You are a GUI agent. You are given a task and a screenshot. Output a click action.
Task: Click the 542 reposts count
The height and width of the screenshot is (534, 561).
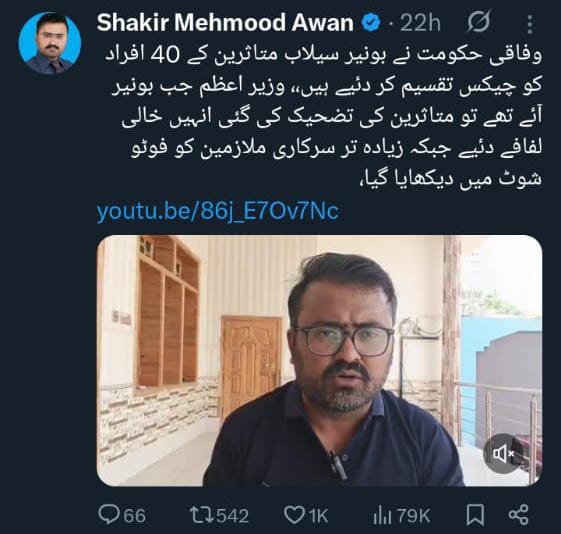pyautogui.click(x=233, y=516)
